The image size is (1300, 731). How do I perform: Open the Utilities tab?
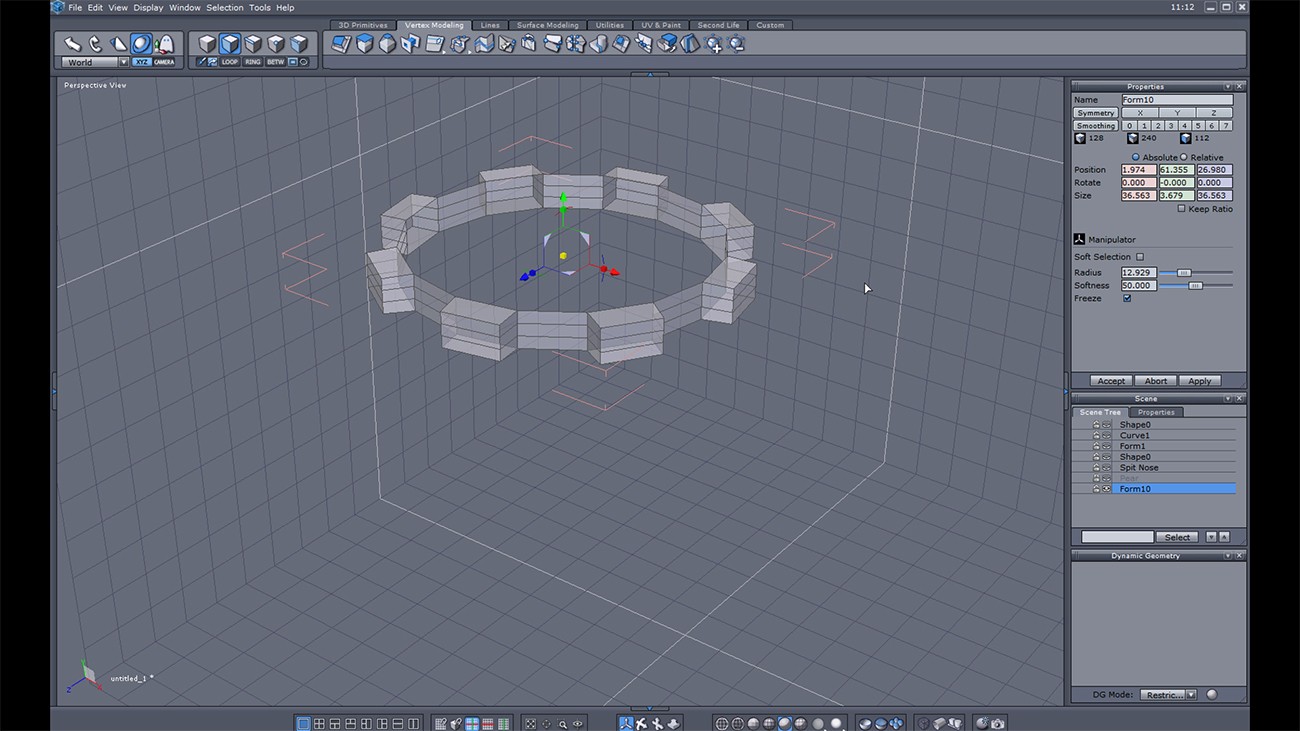[609, 25]
